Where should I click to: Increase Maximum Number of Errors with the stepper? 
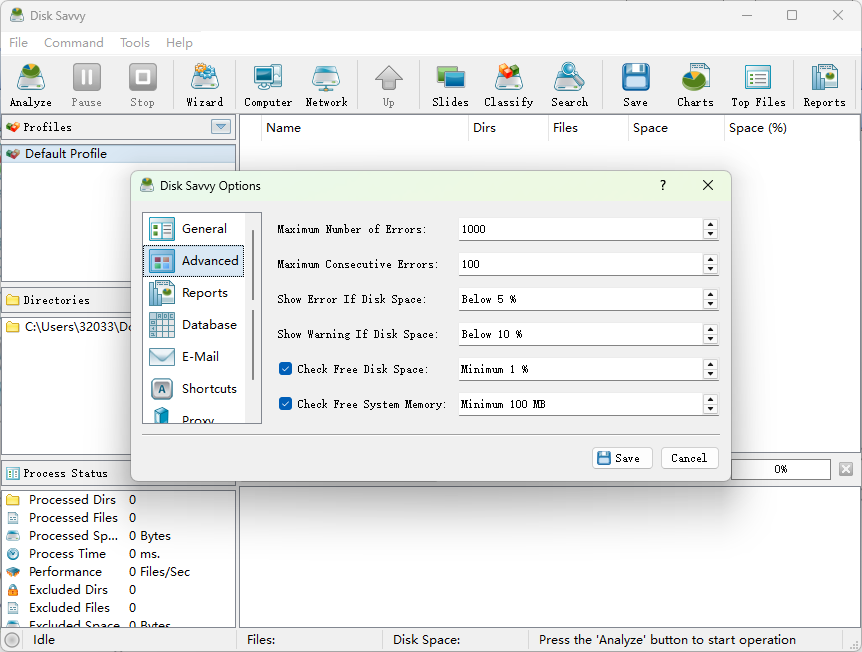click(x=710, y=225)
